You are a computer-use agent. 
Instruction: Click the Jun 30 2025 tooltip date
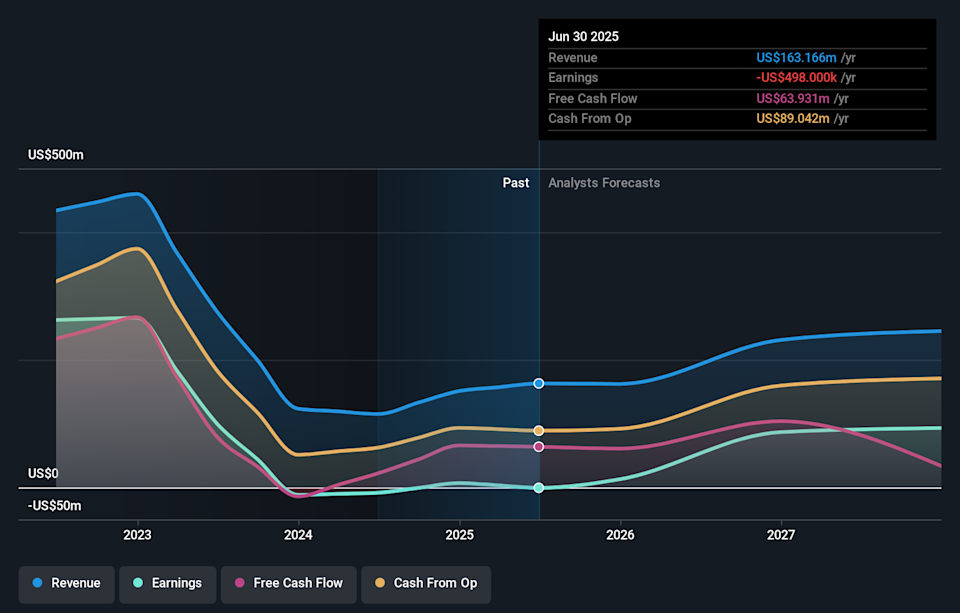[583, 37]
